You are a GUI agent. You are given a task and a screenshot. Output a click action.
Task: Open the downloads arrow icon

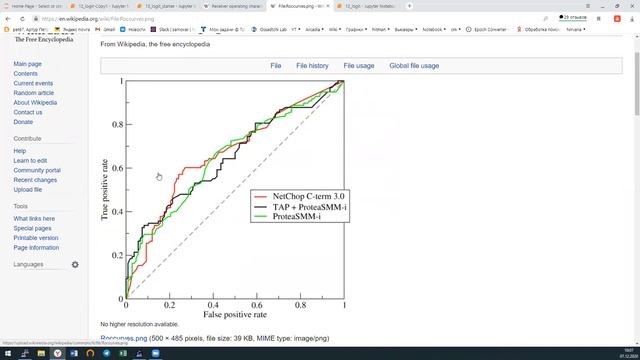coord(632,19)
